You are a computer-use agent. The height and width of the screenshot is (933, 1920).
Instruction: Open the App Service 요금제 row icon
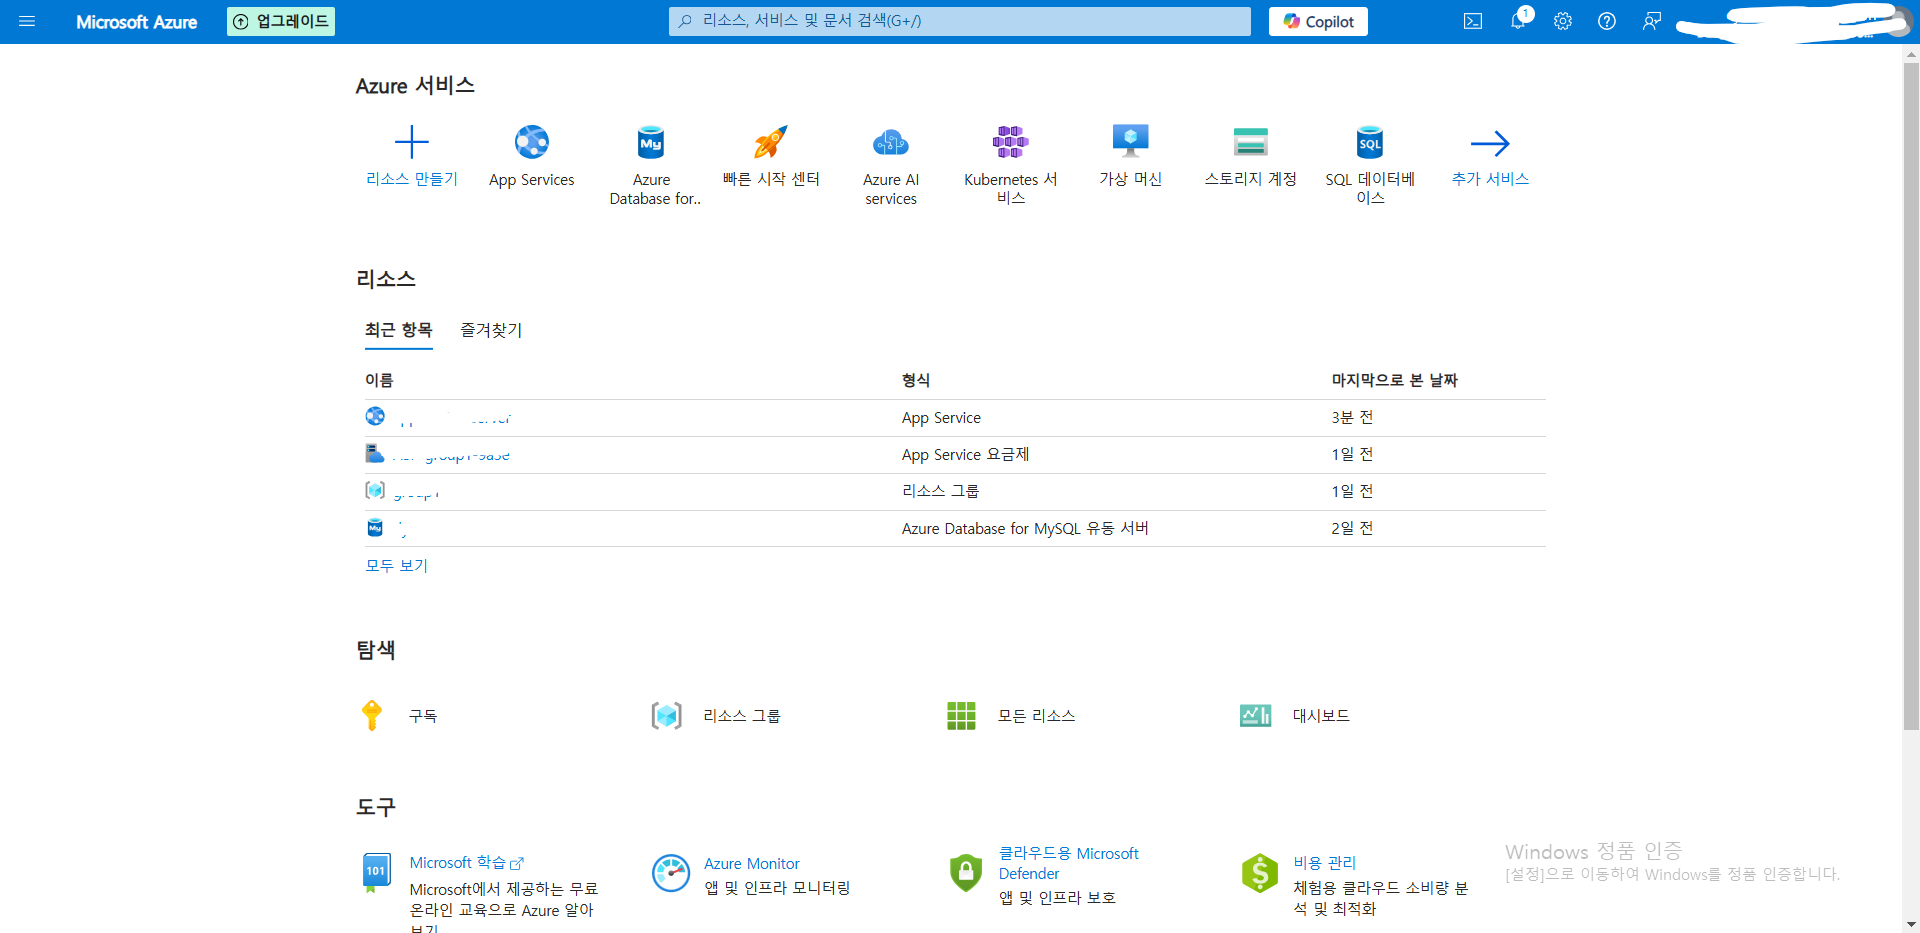tap(375, 453)
